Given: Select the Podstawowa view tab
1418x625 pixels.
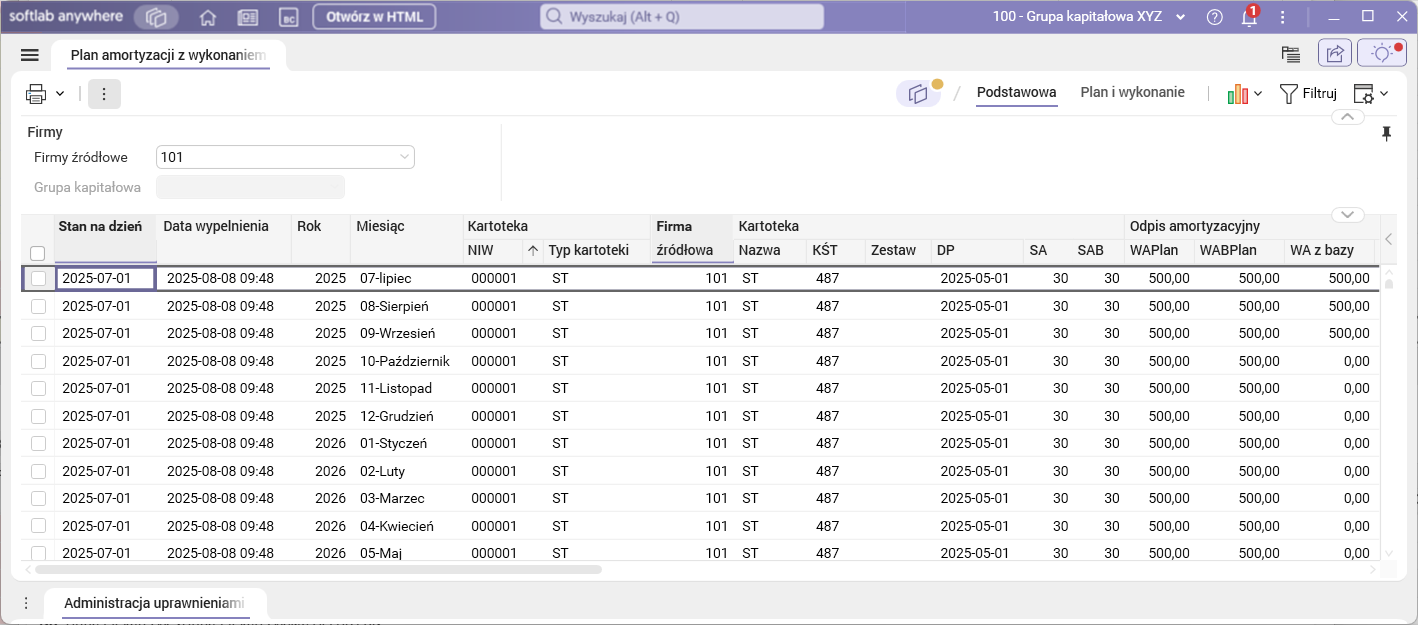Looking at the screenshot, I should (x=1016, y=93).
